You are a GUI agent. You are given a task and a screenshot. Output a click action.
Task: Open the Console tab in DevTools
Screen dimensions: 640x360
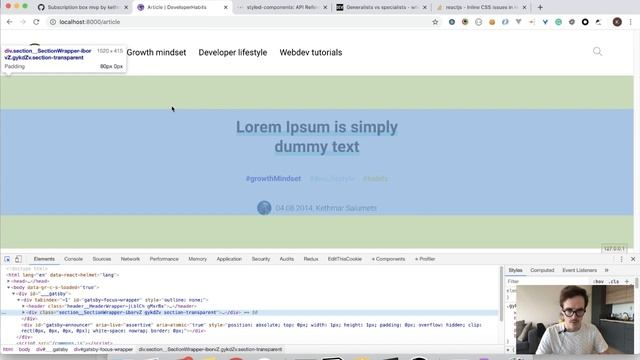pyautogui.click(x=73, y=259)
